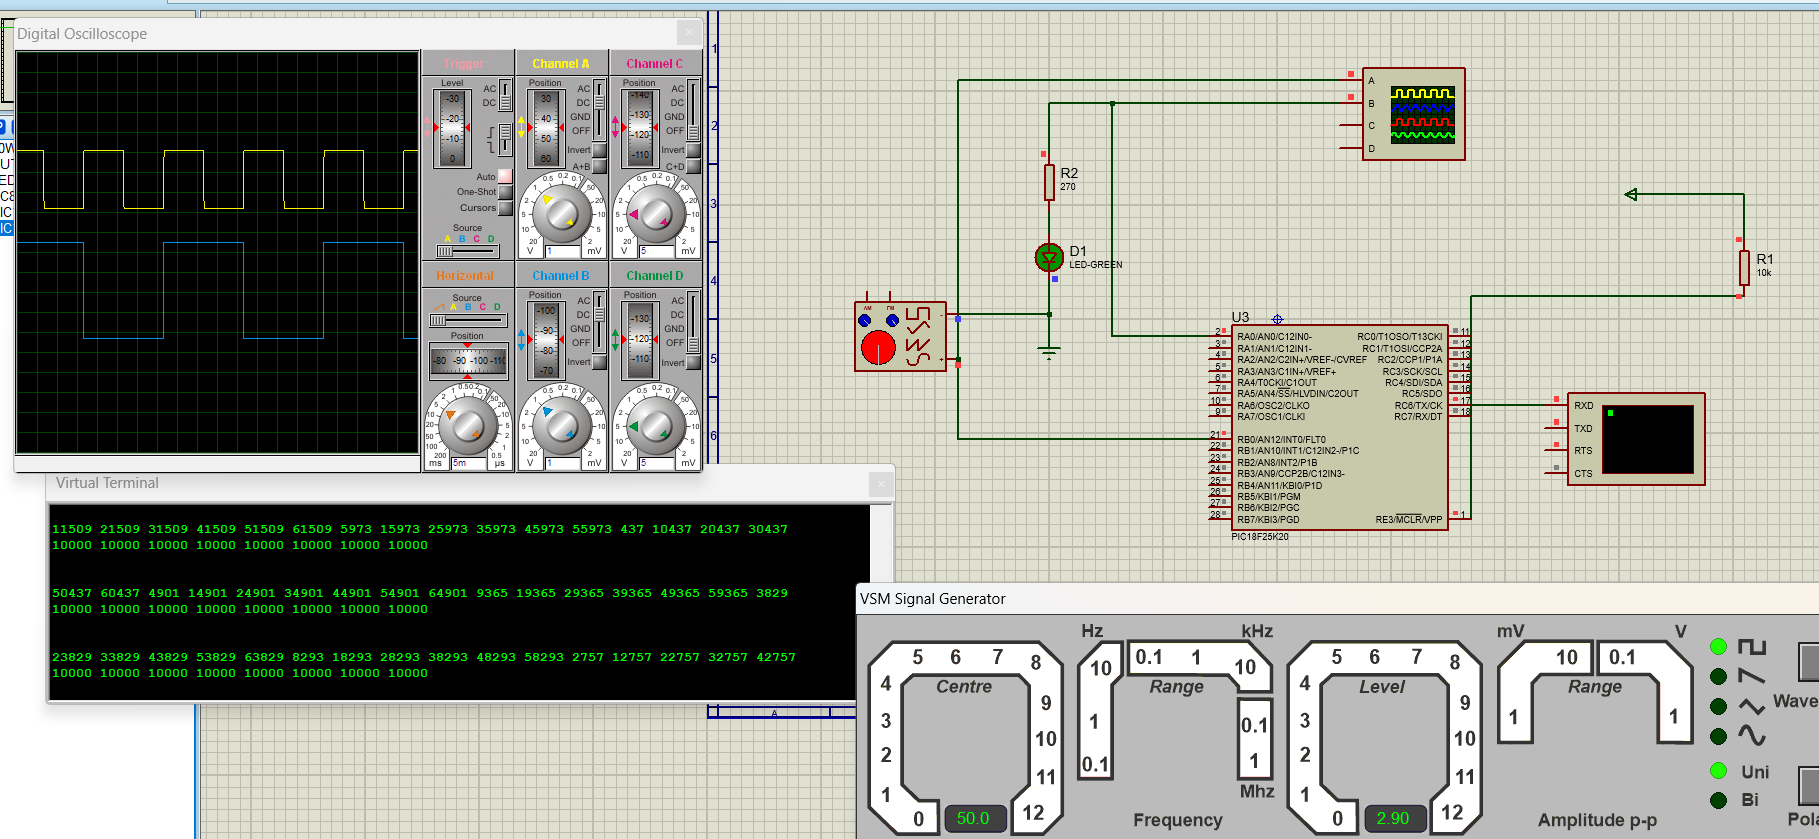Click the oscilloscope component in schematic
This screenshot has height=839, width=1819.
[1413, 114]
